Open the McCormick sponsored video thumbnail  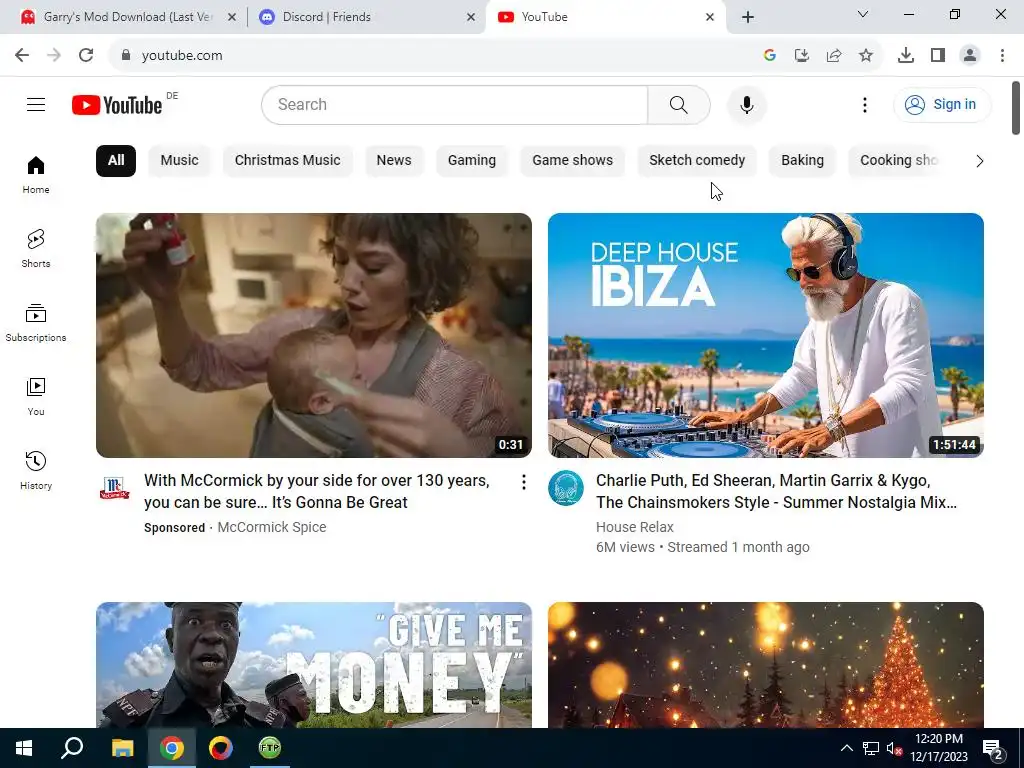tap(313, 335)
